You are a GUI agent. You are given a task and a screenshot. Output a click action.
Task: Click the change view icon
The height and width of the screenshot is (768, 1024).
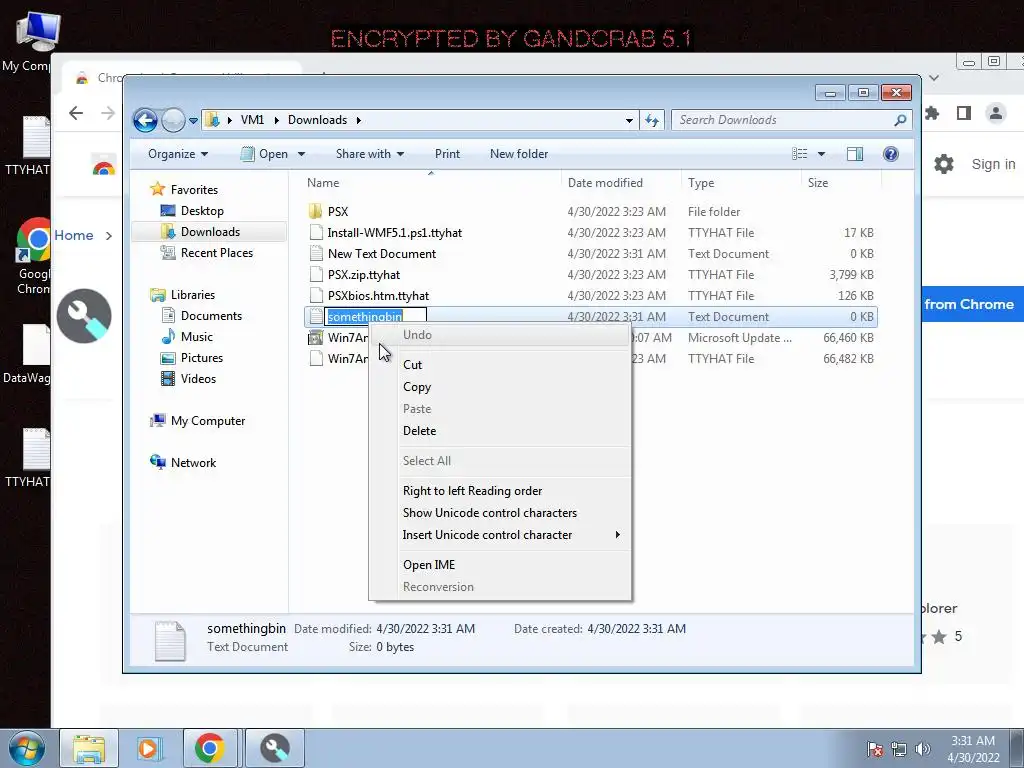[799, 154]
